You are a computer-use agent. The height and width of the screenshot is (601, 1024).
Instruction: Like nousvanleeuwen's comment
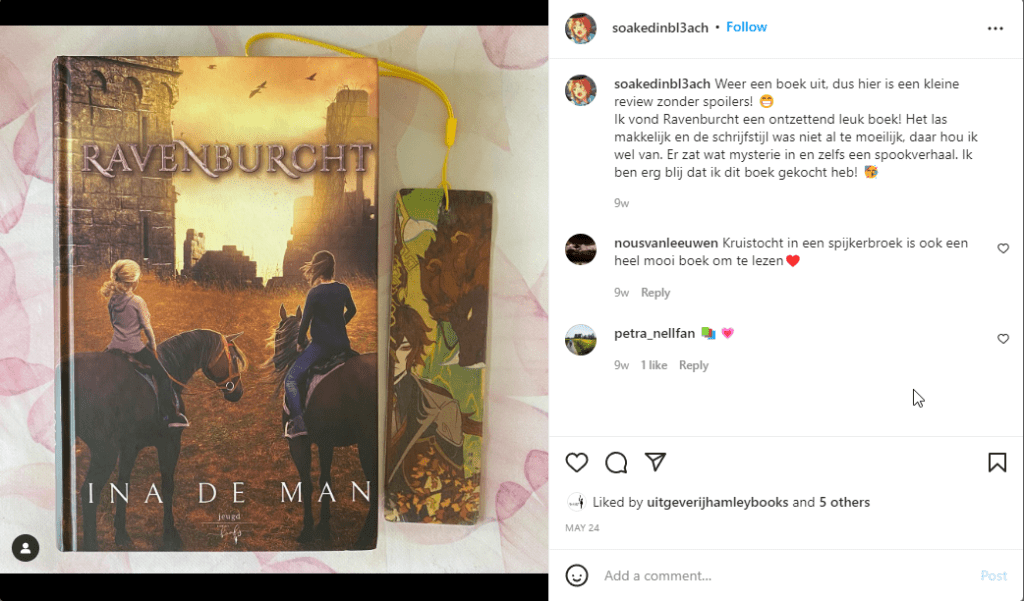click(1003, 248)
